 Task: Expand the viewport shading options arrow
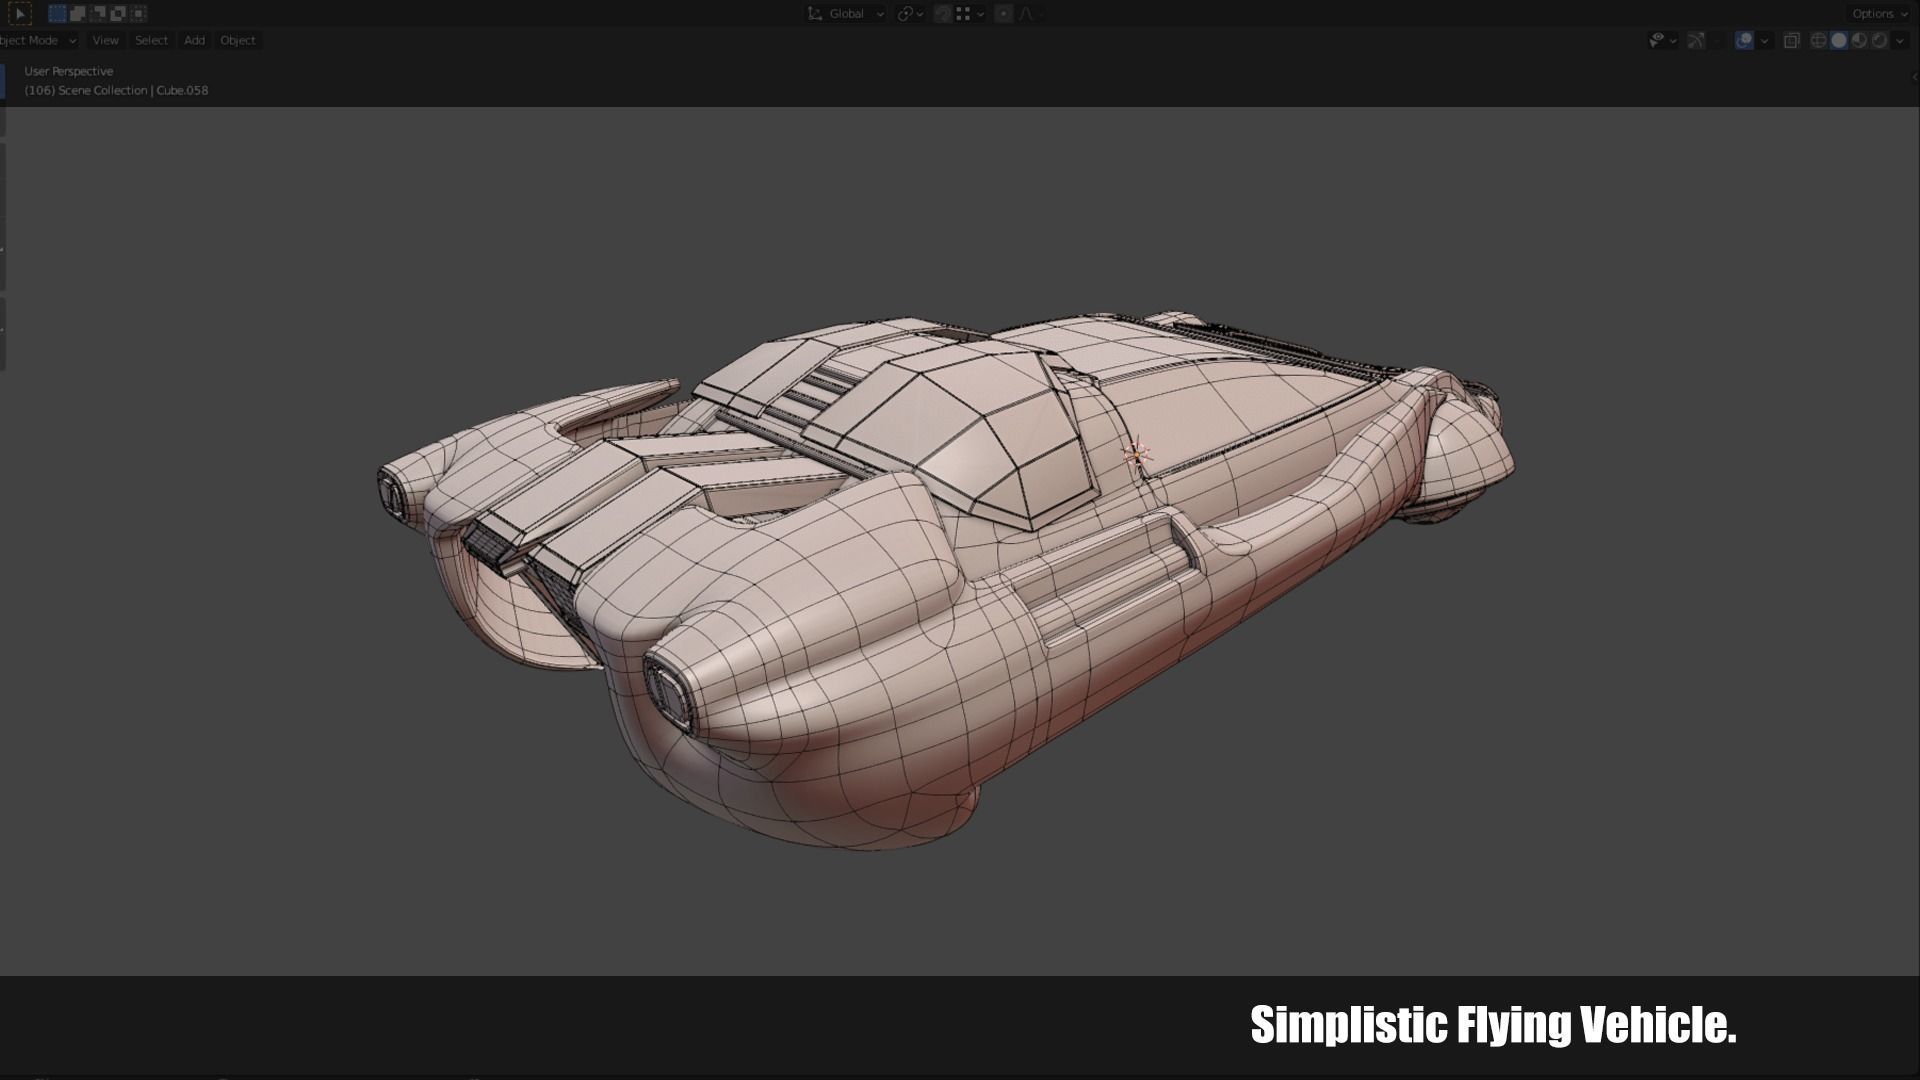coord(1899,41)
